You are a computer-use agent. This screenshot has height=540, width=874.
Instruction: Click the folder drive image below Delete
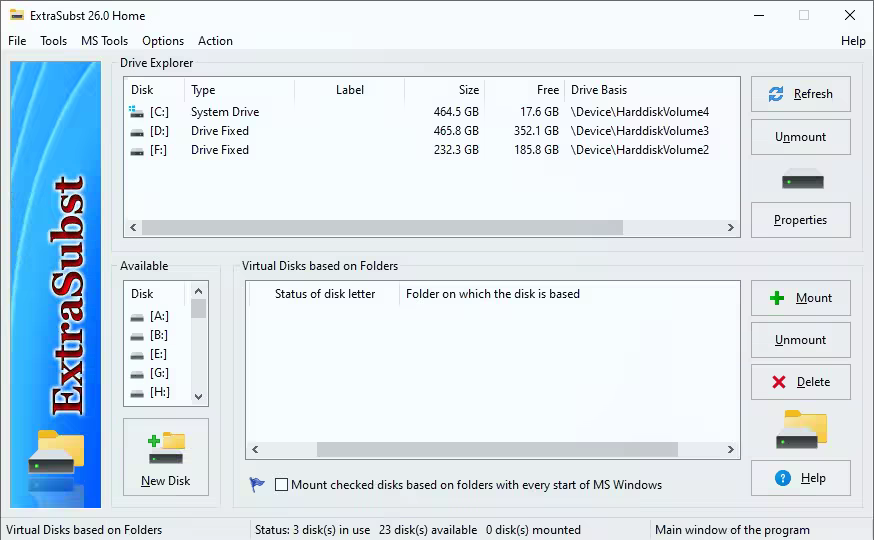point(802,430)
